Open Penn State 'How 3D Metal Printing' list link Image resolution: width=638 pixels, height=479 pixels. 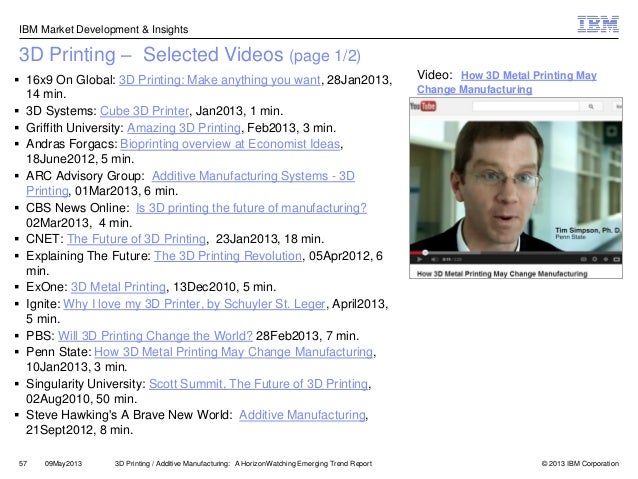pyautogui.click(x=234, y=352)
